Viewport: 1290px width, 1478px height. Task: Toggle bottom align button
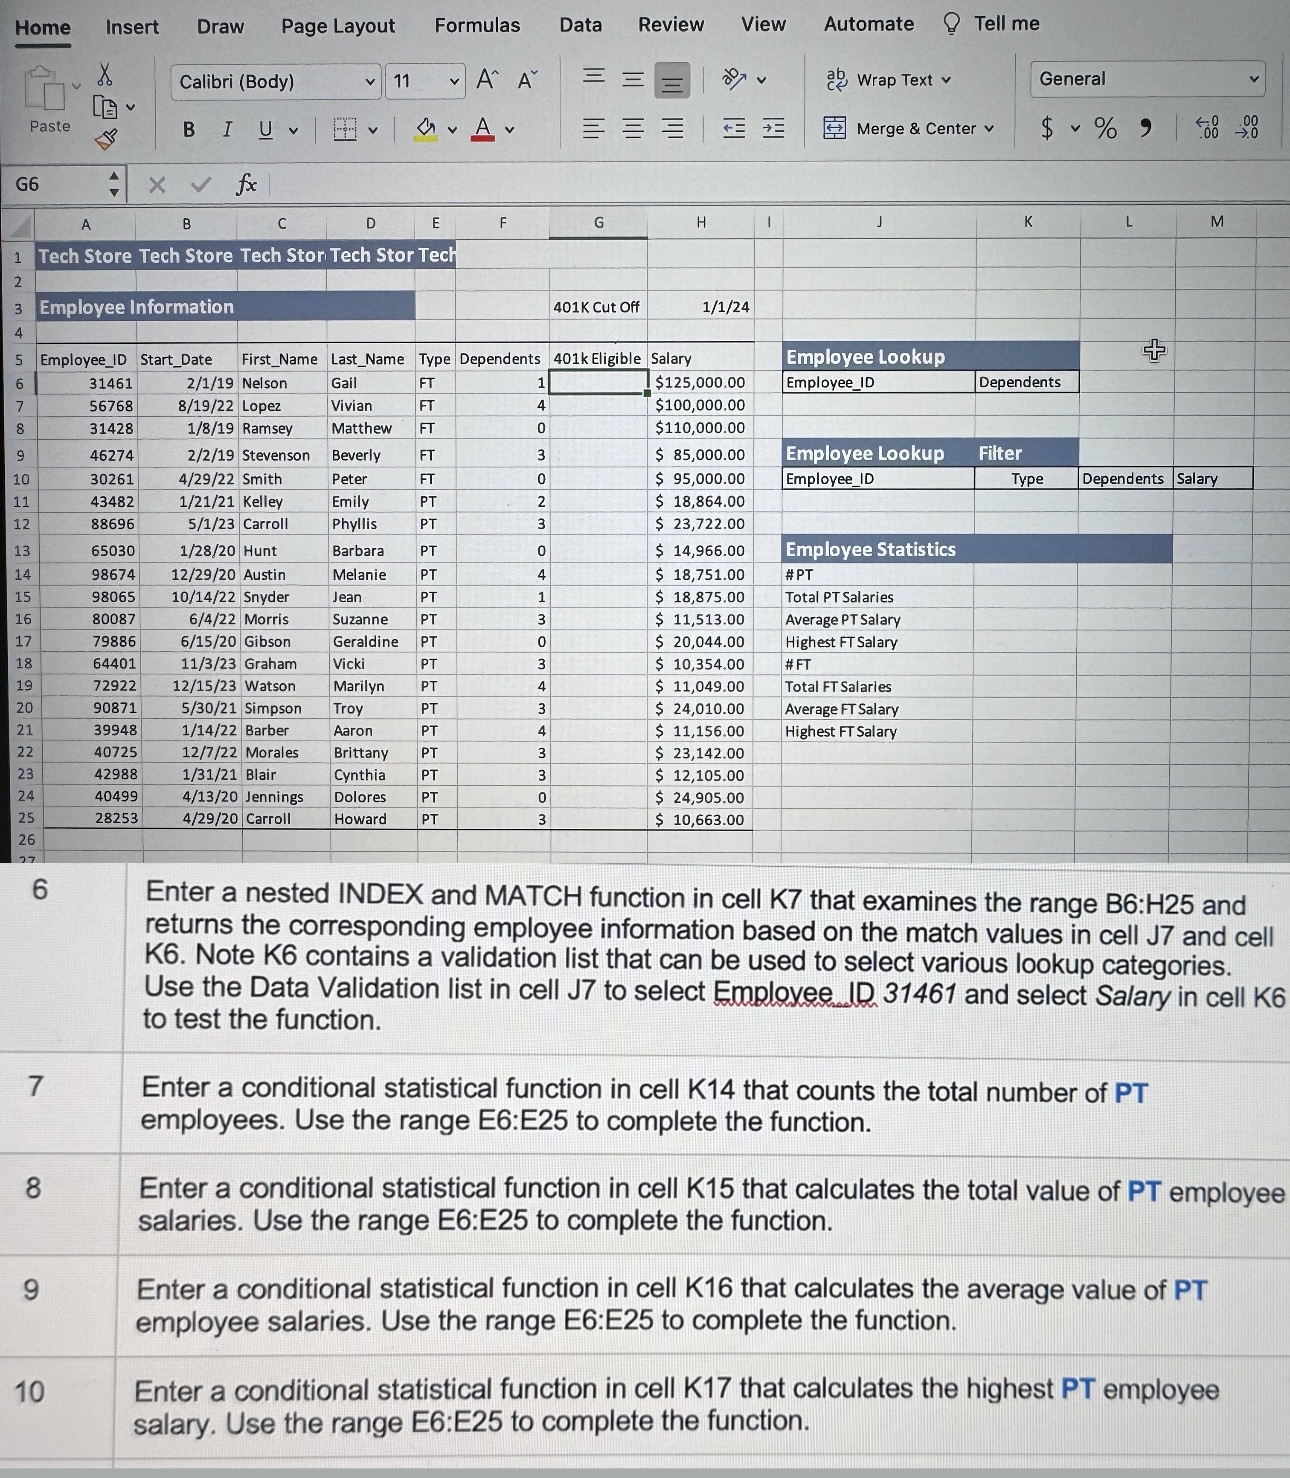tap(672, 81)
